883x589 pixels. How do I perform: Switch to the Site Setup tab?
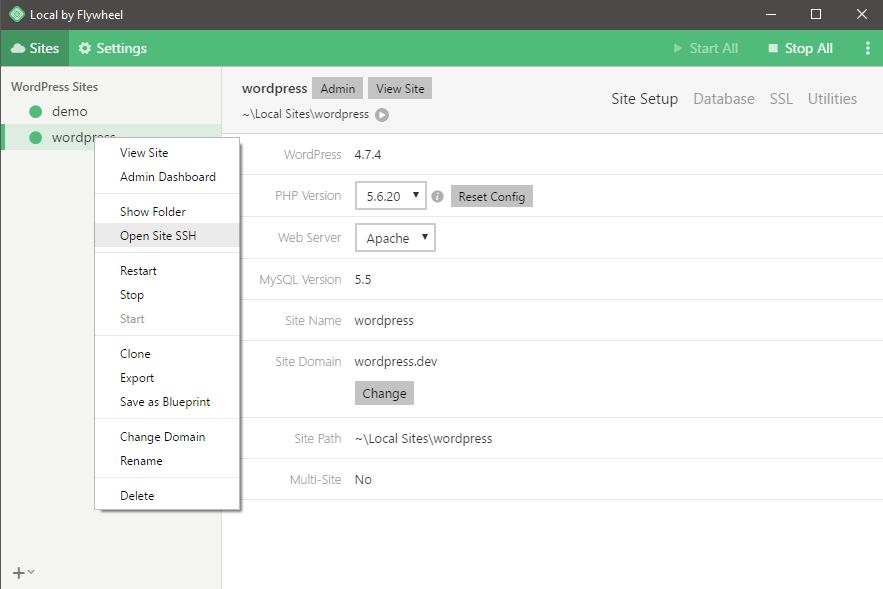pos(644,99)
